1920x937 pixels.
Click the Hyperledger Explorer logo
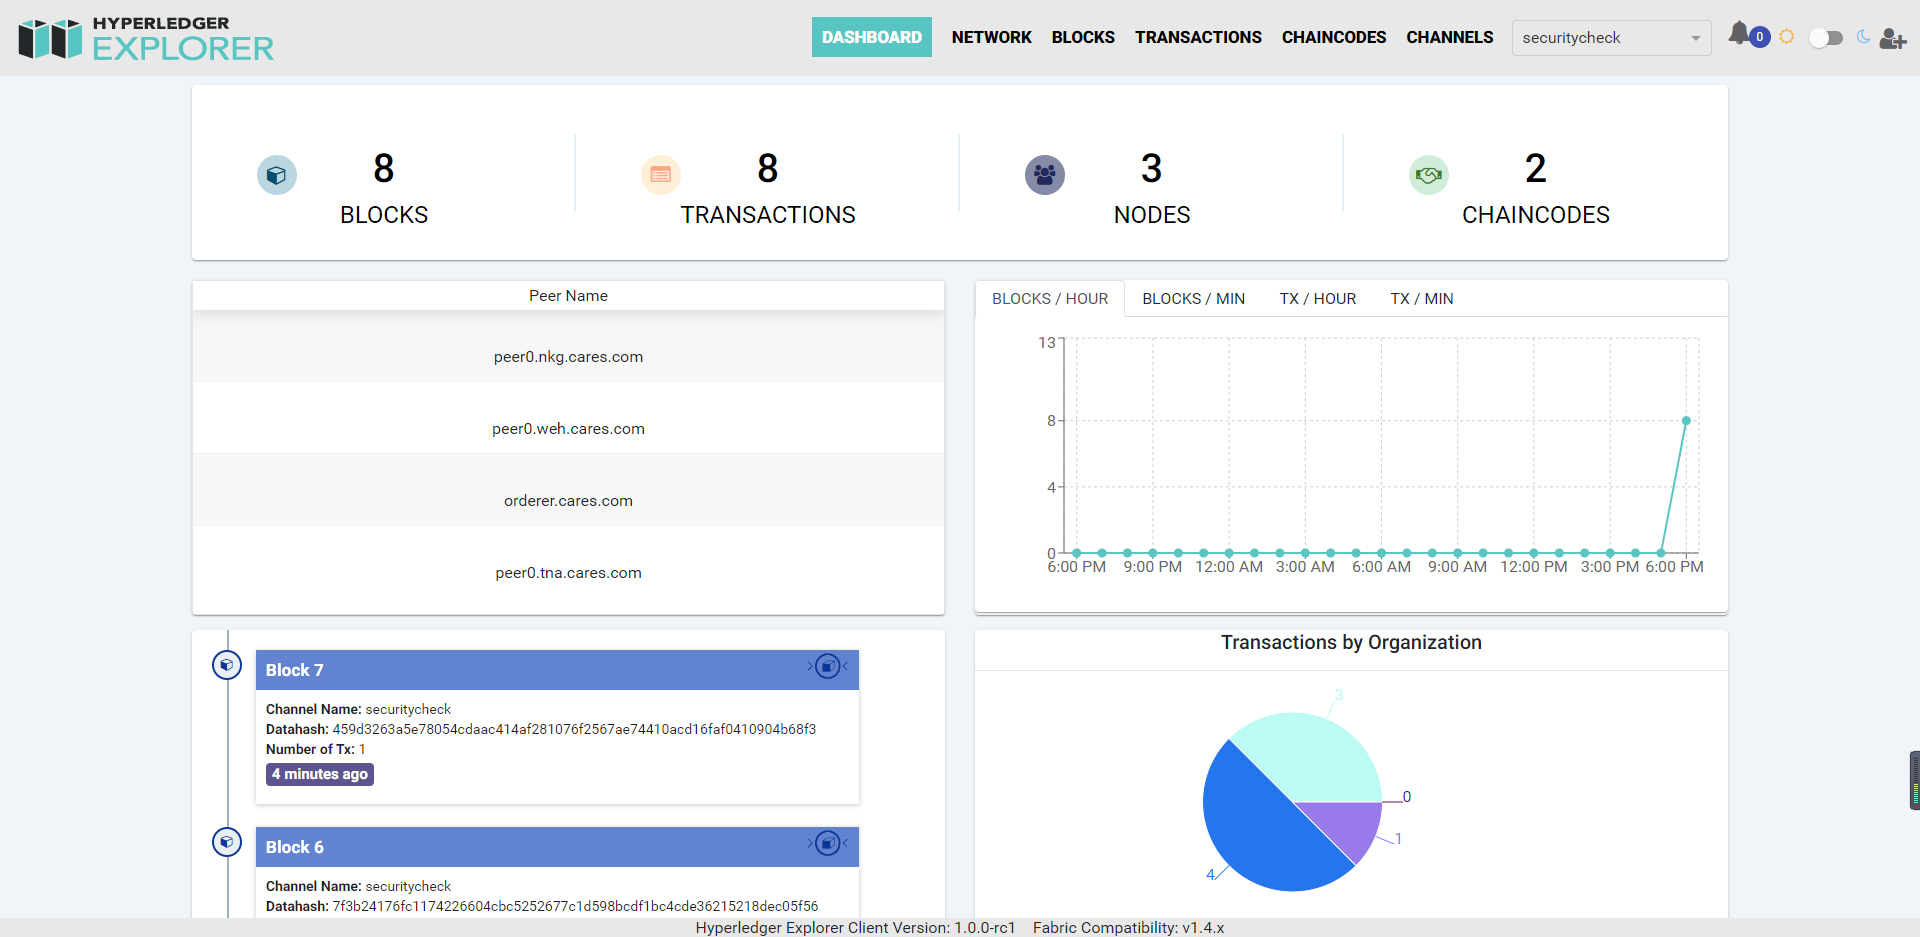coord(146,38)
